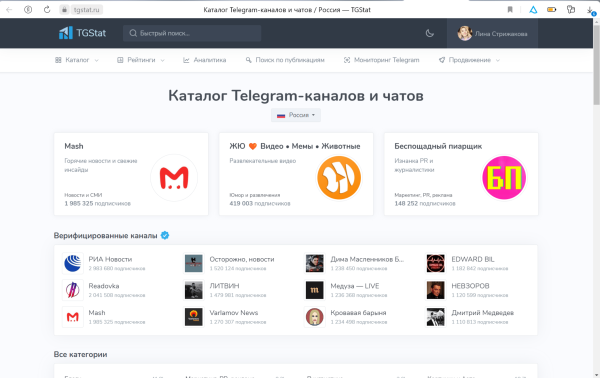Open the user profile avatar
Image resolution: width=600 pixels, height=378 pixels.
click(x=465, y=33)
